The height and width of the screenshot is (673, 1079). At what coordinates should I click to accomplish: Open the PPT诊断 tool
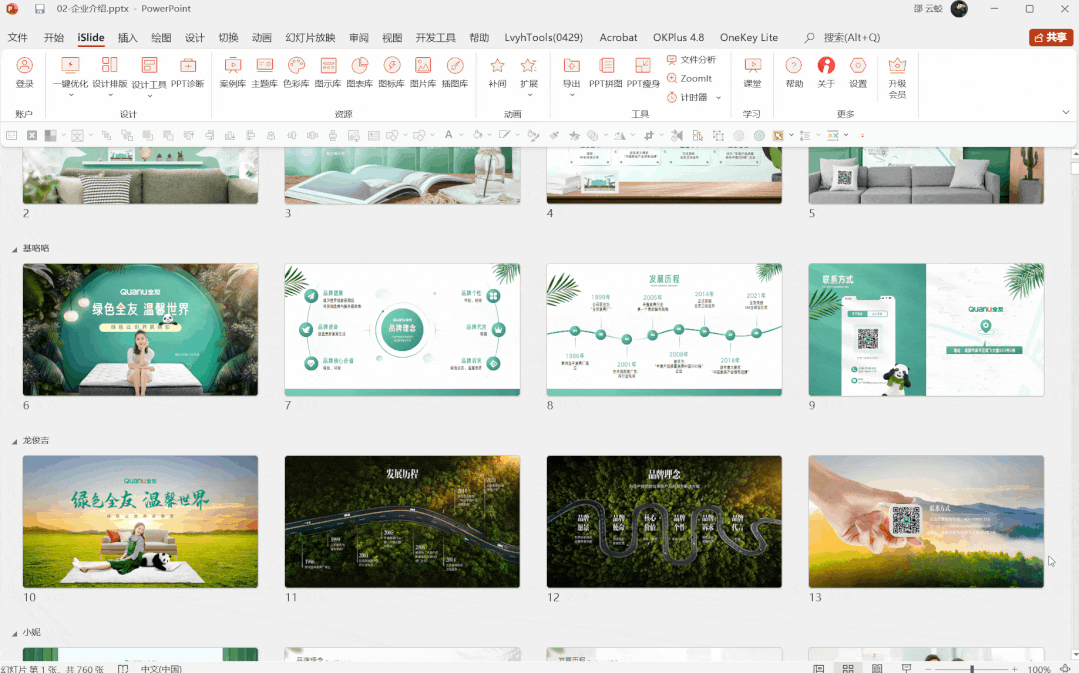[x=188, y=72]
